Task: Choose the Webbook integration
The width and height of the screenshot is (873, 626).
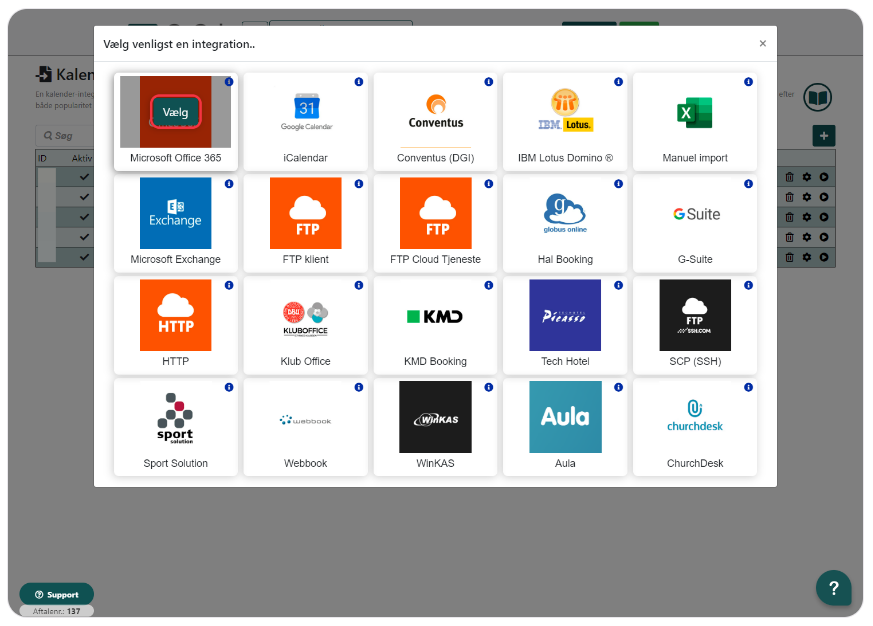Action: click(305, 427)
